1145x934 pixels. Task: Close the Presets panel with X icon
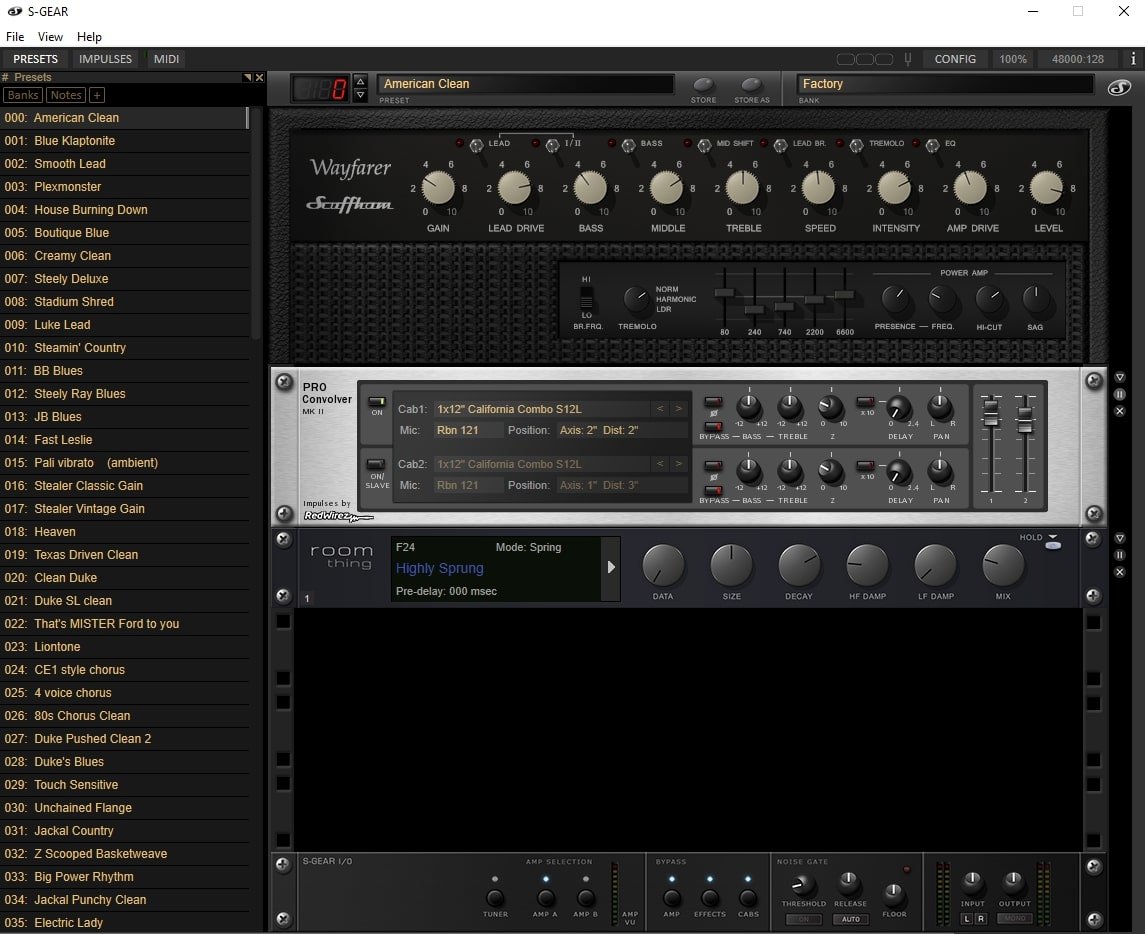tap(259, 77)
